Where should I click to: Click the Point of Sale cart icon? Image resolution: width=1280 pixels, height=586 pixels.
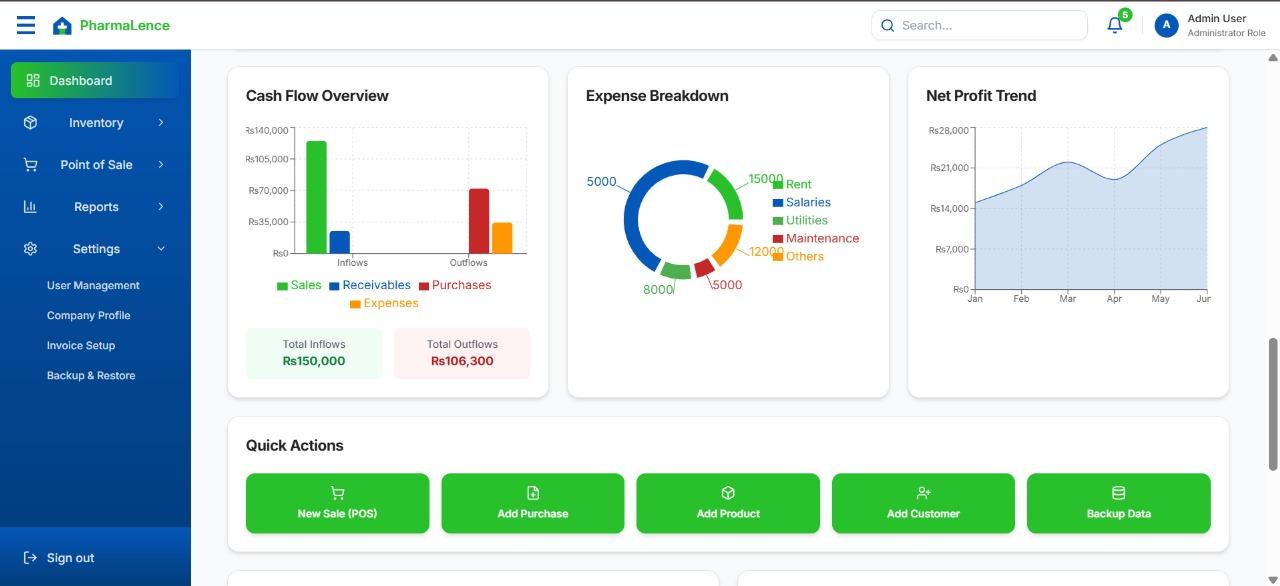point(31,165)
